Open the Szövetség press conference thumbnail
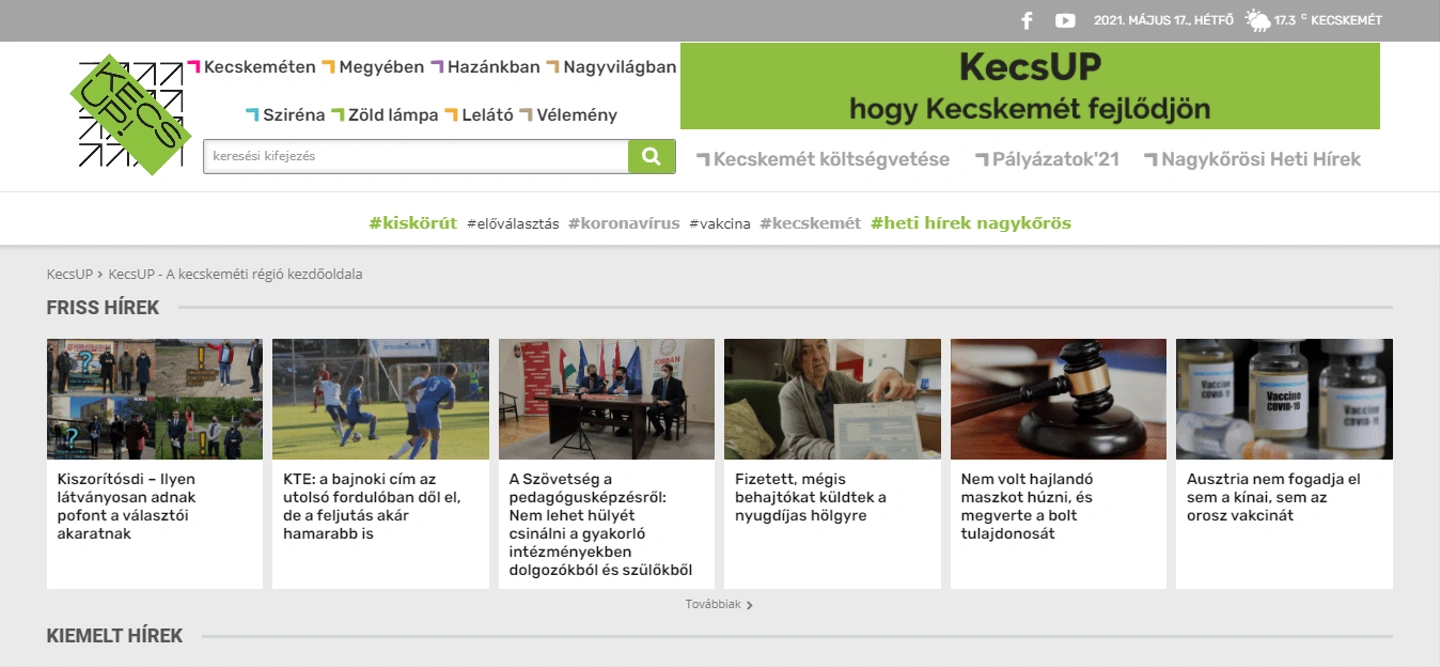Image resolution: width=1440 pixels, height=667 pixels. (607, 399)
